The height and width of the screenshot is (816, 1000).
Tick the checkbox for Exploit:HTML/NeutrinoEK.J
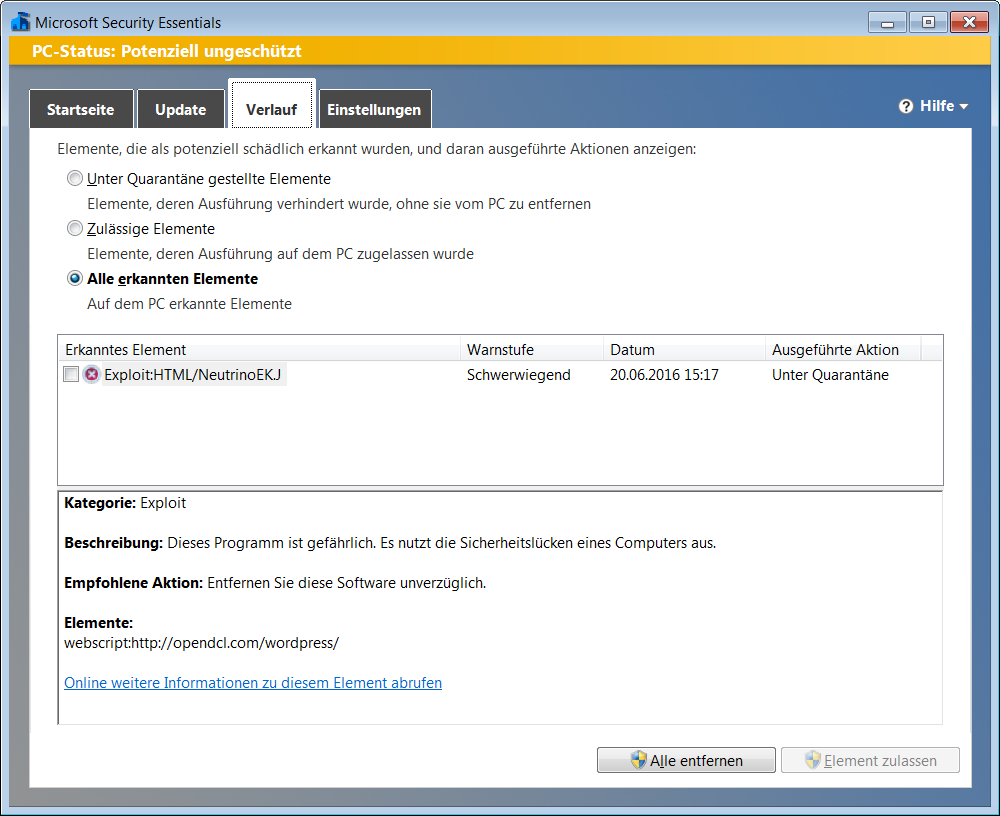point(71,375)
